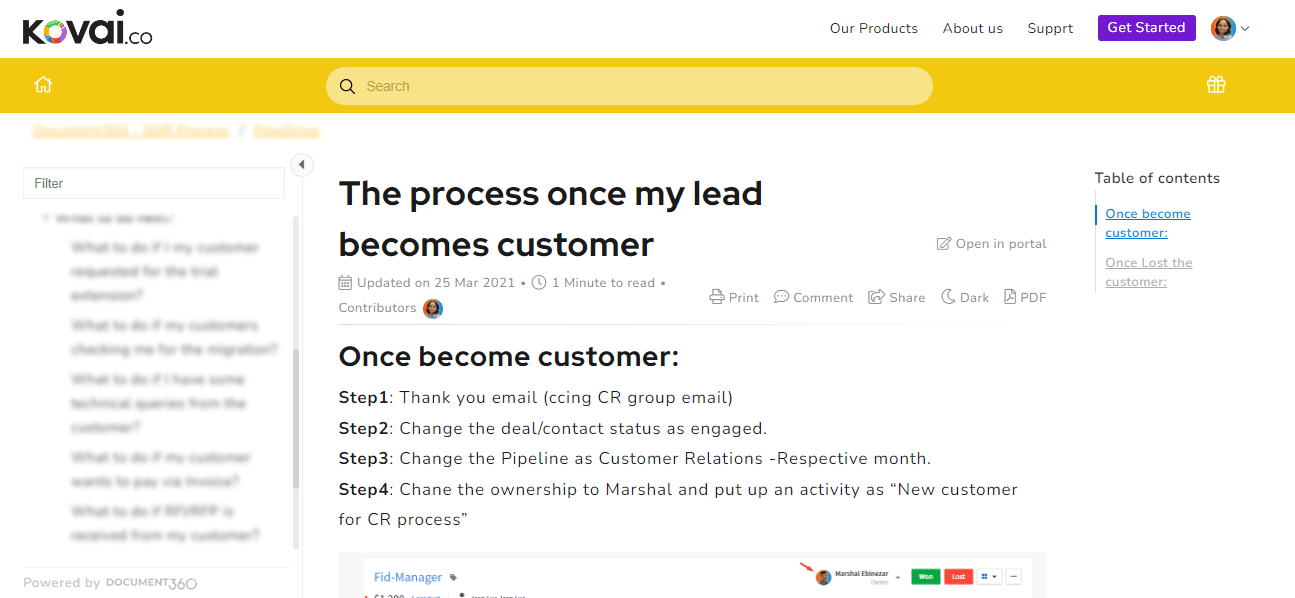The image size is (1295, 598).
Task: Open the profile avatar dropdown chevron
Action: click(x=1246, y=28)
